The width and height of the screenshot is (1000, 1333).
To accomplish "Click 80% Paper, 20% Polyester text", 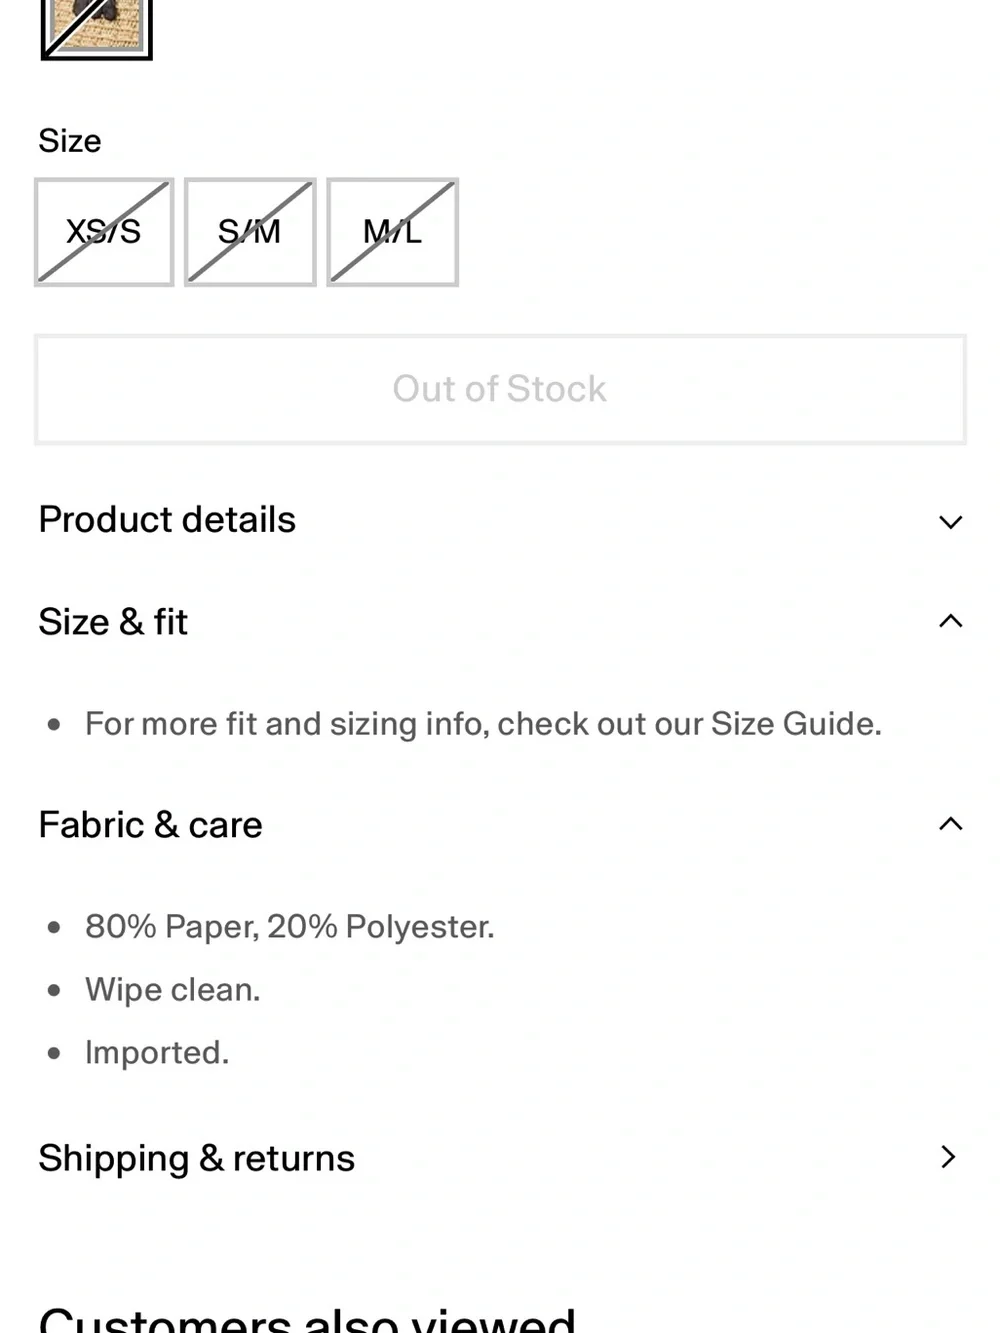I will (x=290, y=927).
